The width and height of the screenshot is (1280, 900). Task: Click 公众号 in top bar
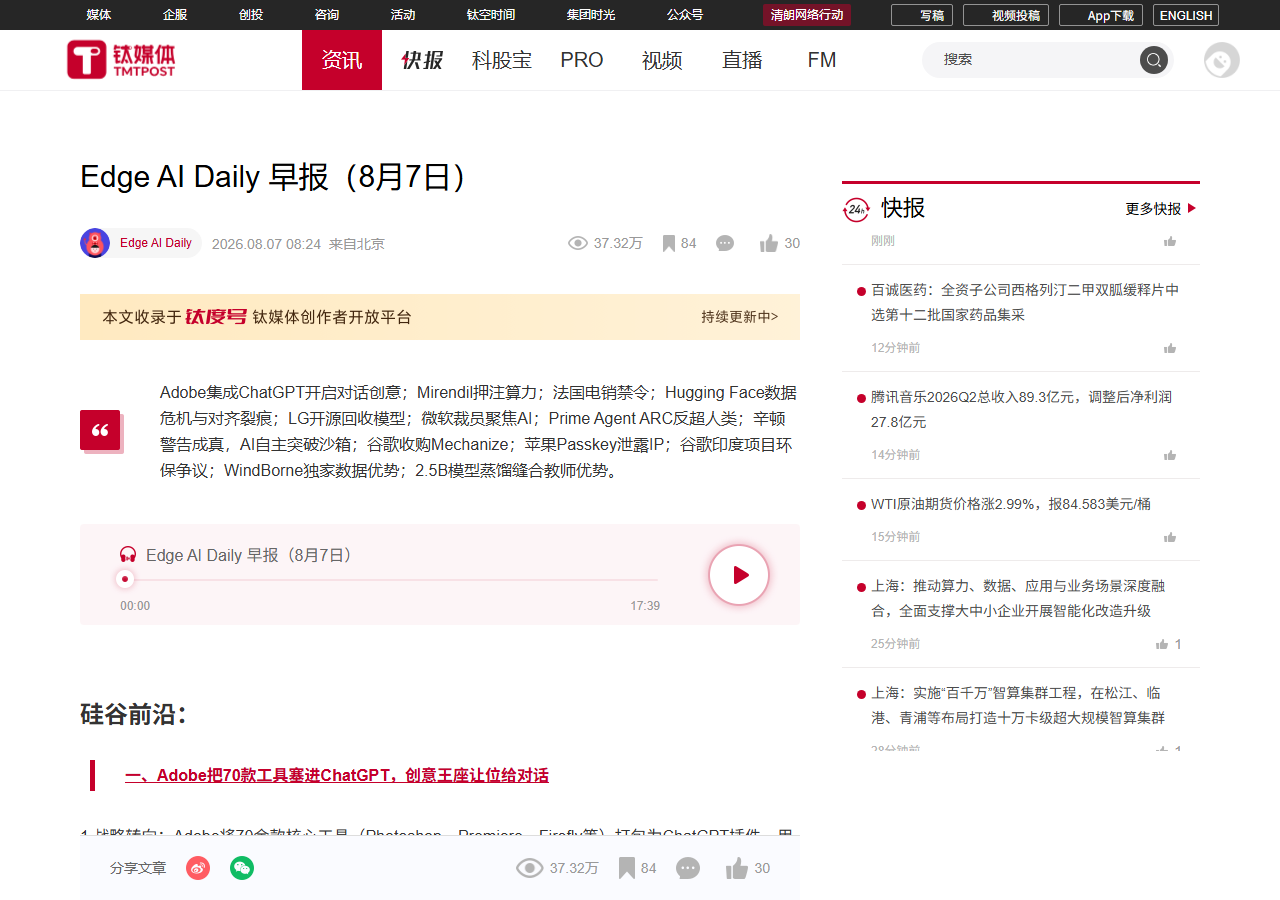coord(685,15)
